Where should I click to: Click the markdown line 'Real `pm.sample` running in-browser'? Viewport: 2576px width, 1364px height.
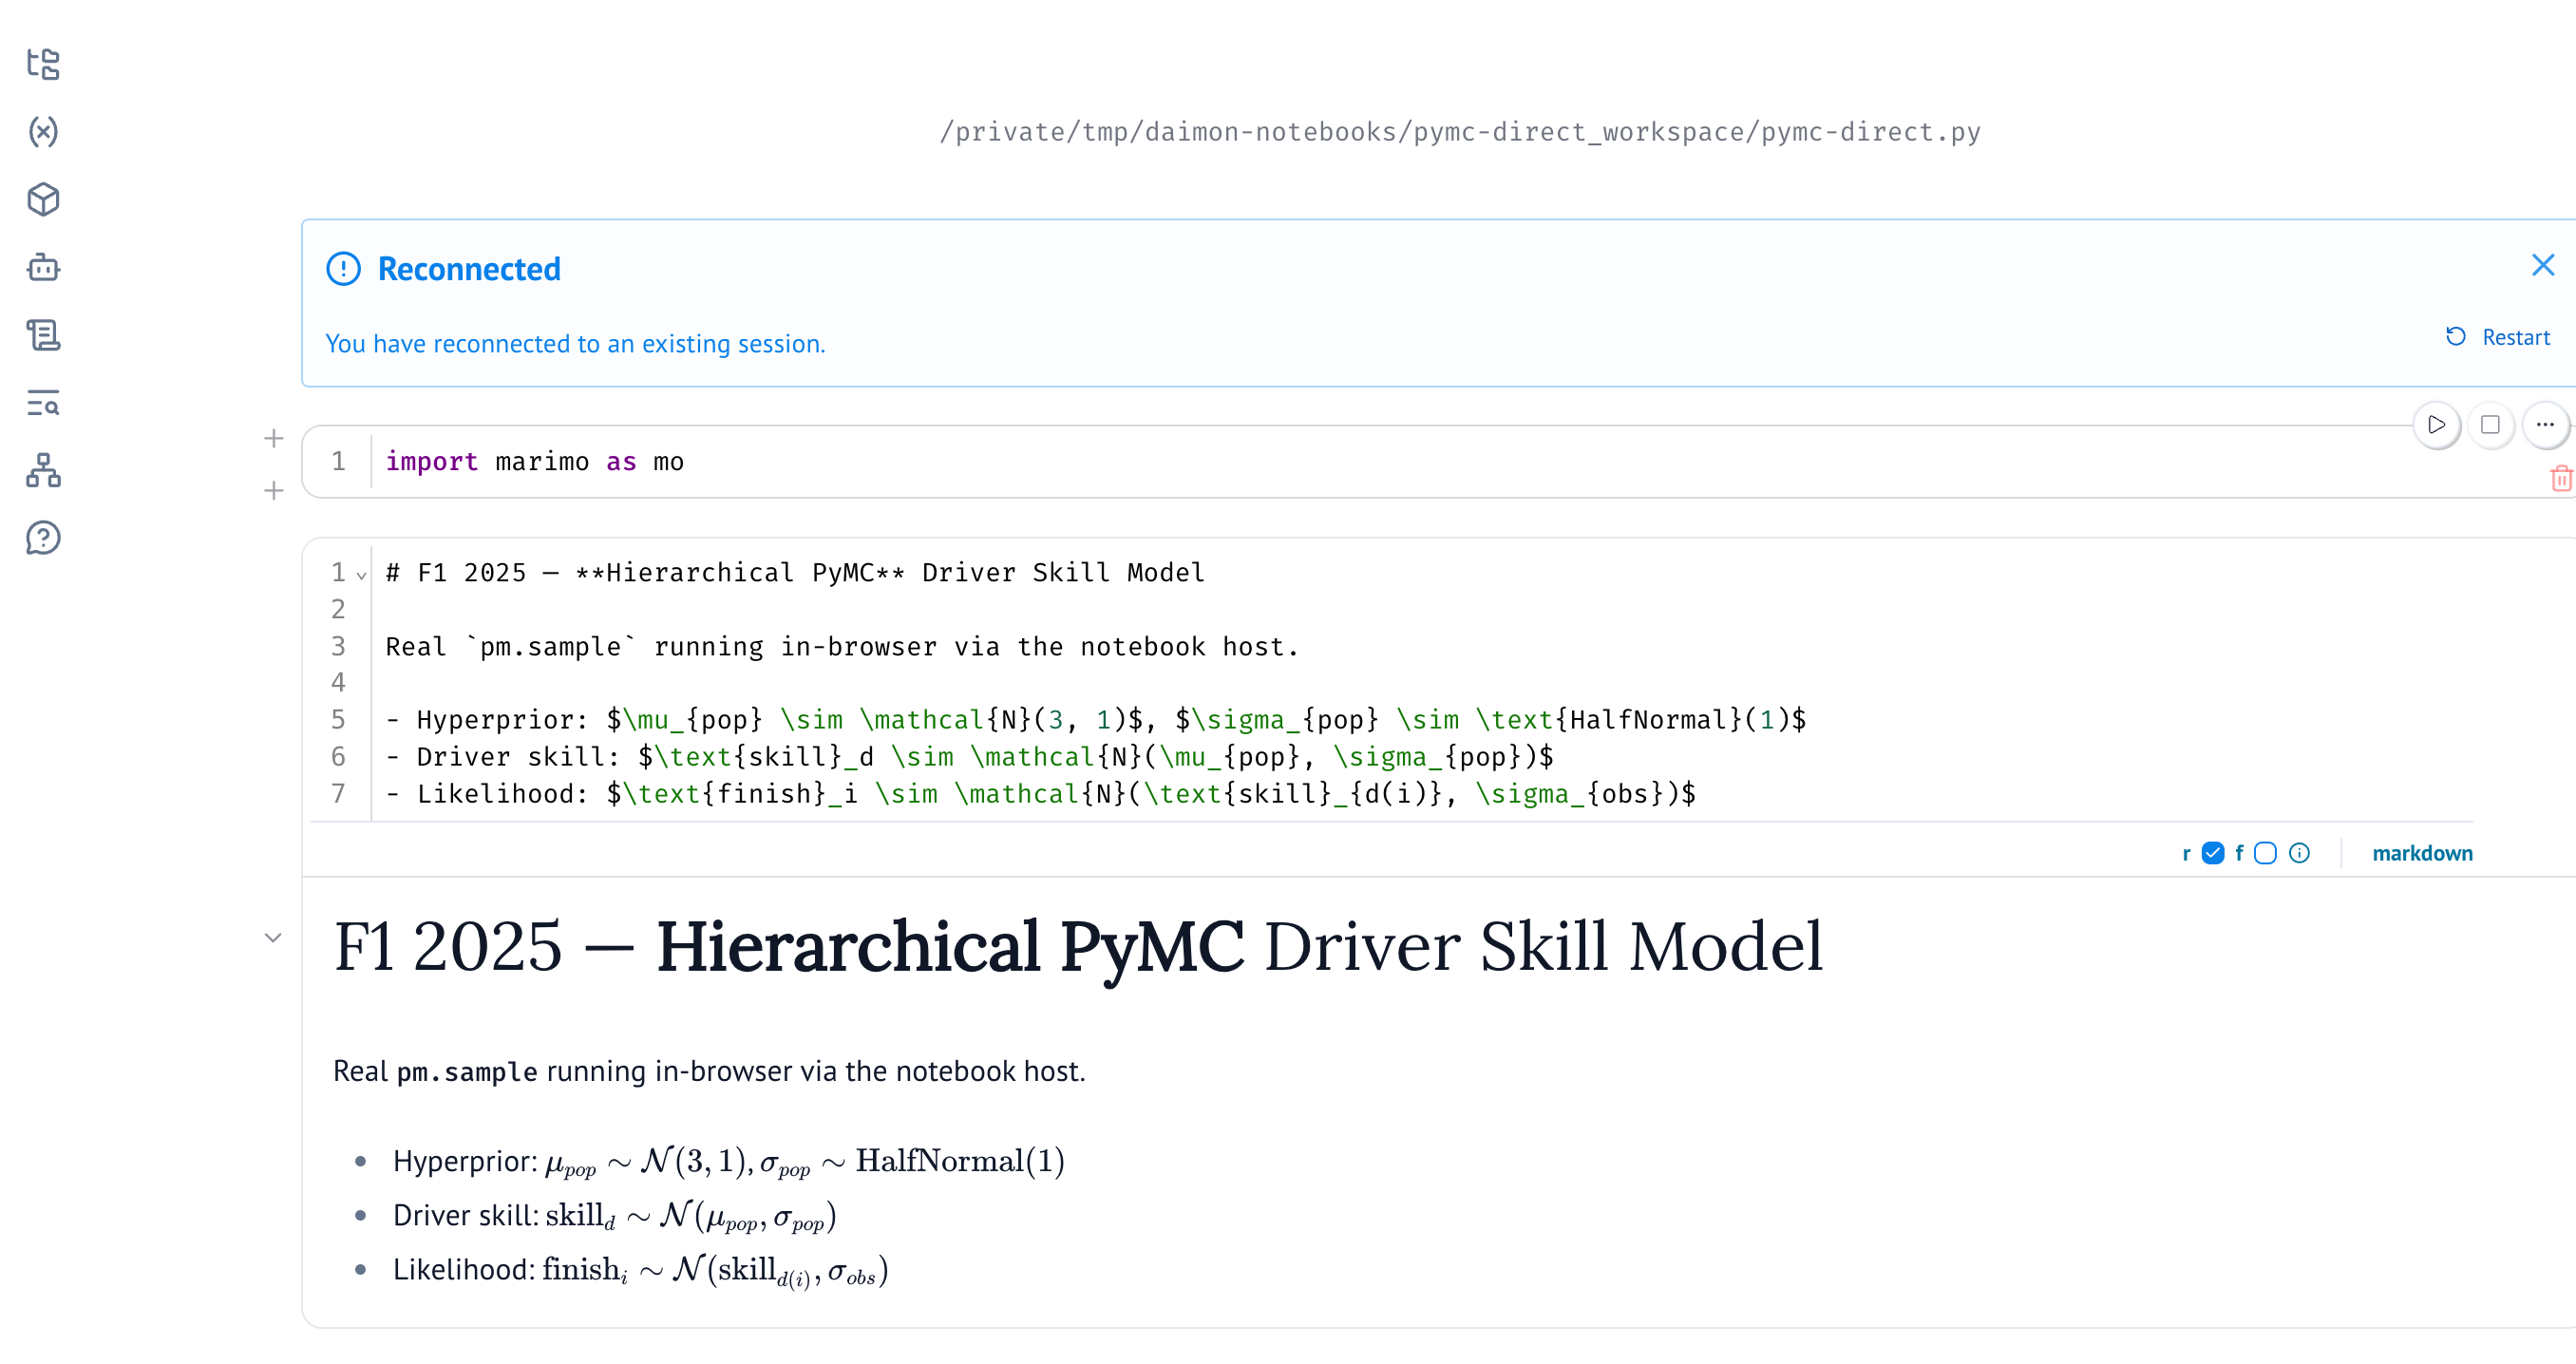pyautogui.click(x=842, y=646)
